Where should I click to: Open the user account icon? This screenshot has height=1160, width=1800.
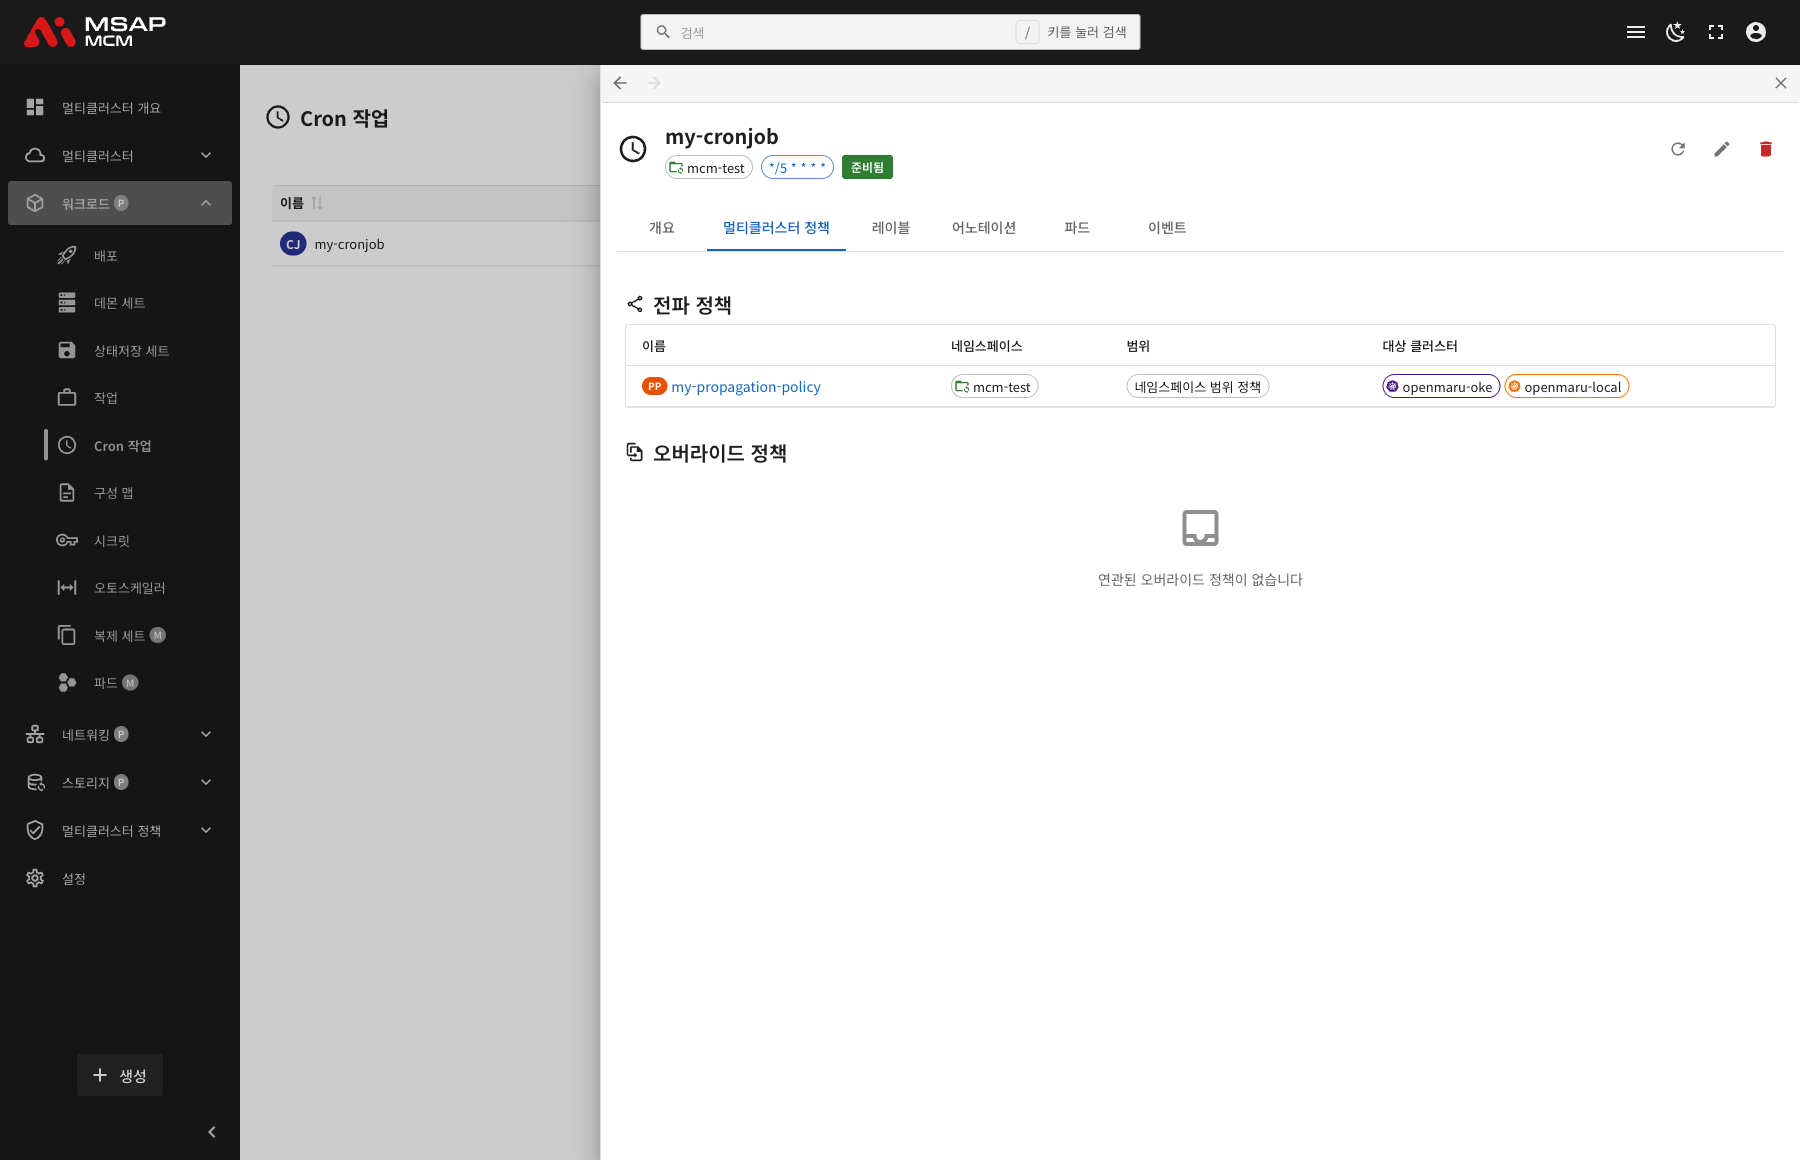(x=1756, y=32)
